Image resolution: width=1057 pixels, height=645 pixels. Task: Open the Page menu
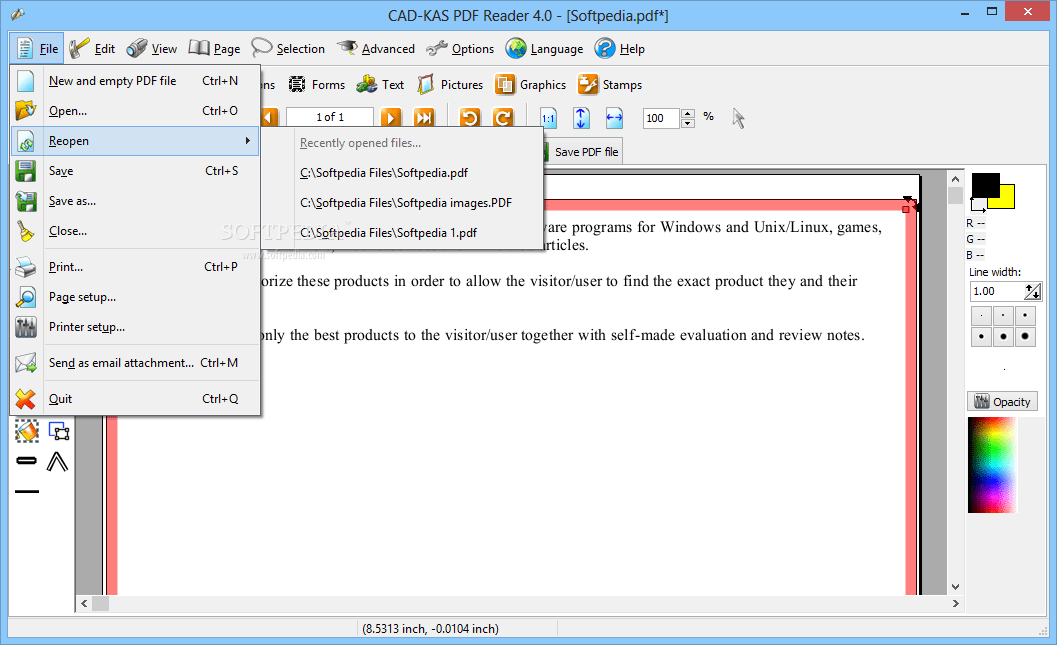214,49
